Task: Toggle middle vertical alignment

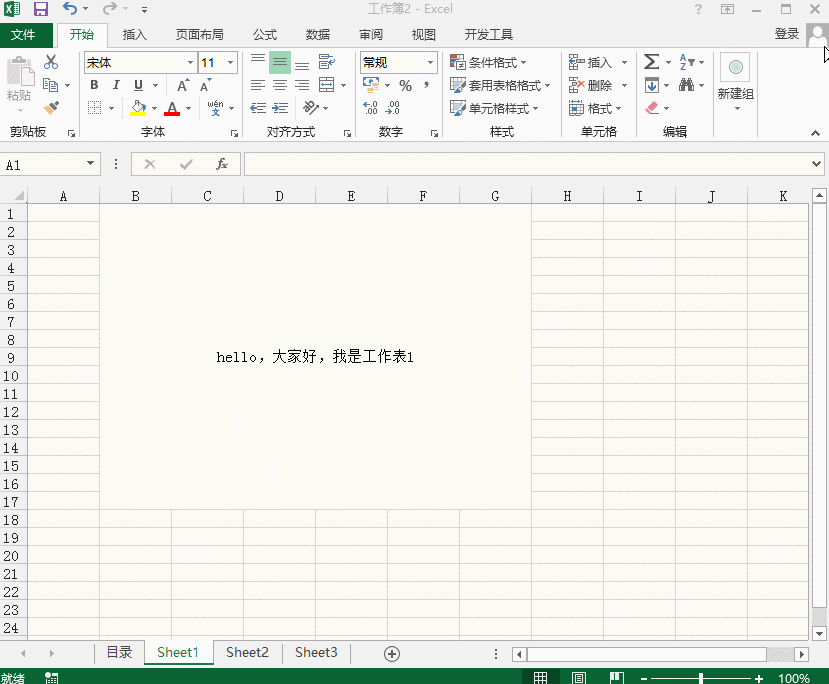Action: tap(280, 62)
